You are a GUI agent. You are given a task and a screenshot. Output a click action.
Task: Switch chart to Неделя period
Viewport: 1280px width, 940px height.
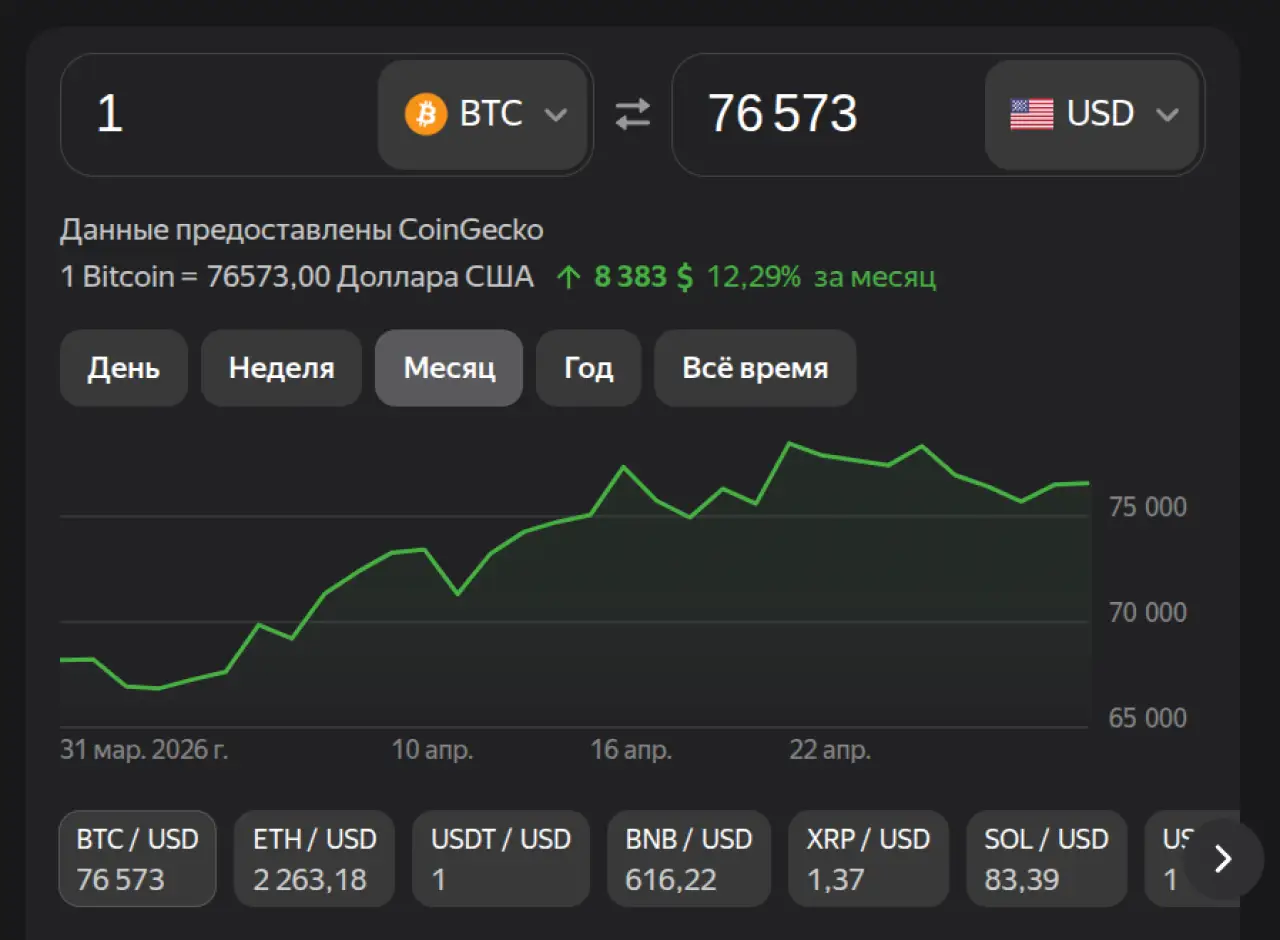pyautogui.click(x=281, y=368)
